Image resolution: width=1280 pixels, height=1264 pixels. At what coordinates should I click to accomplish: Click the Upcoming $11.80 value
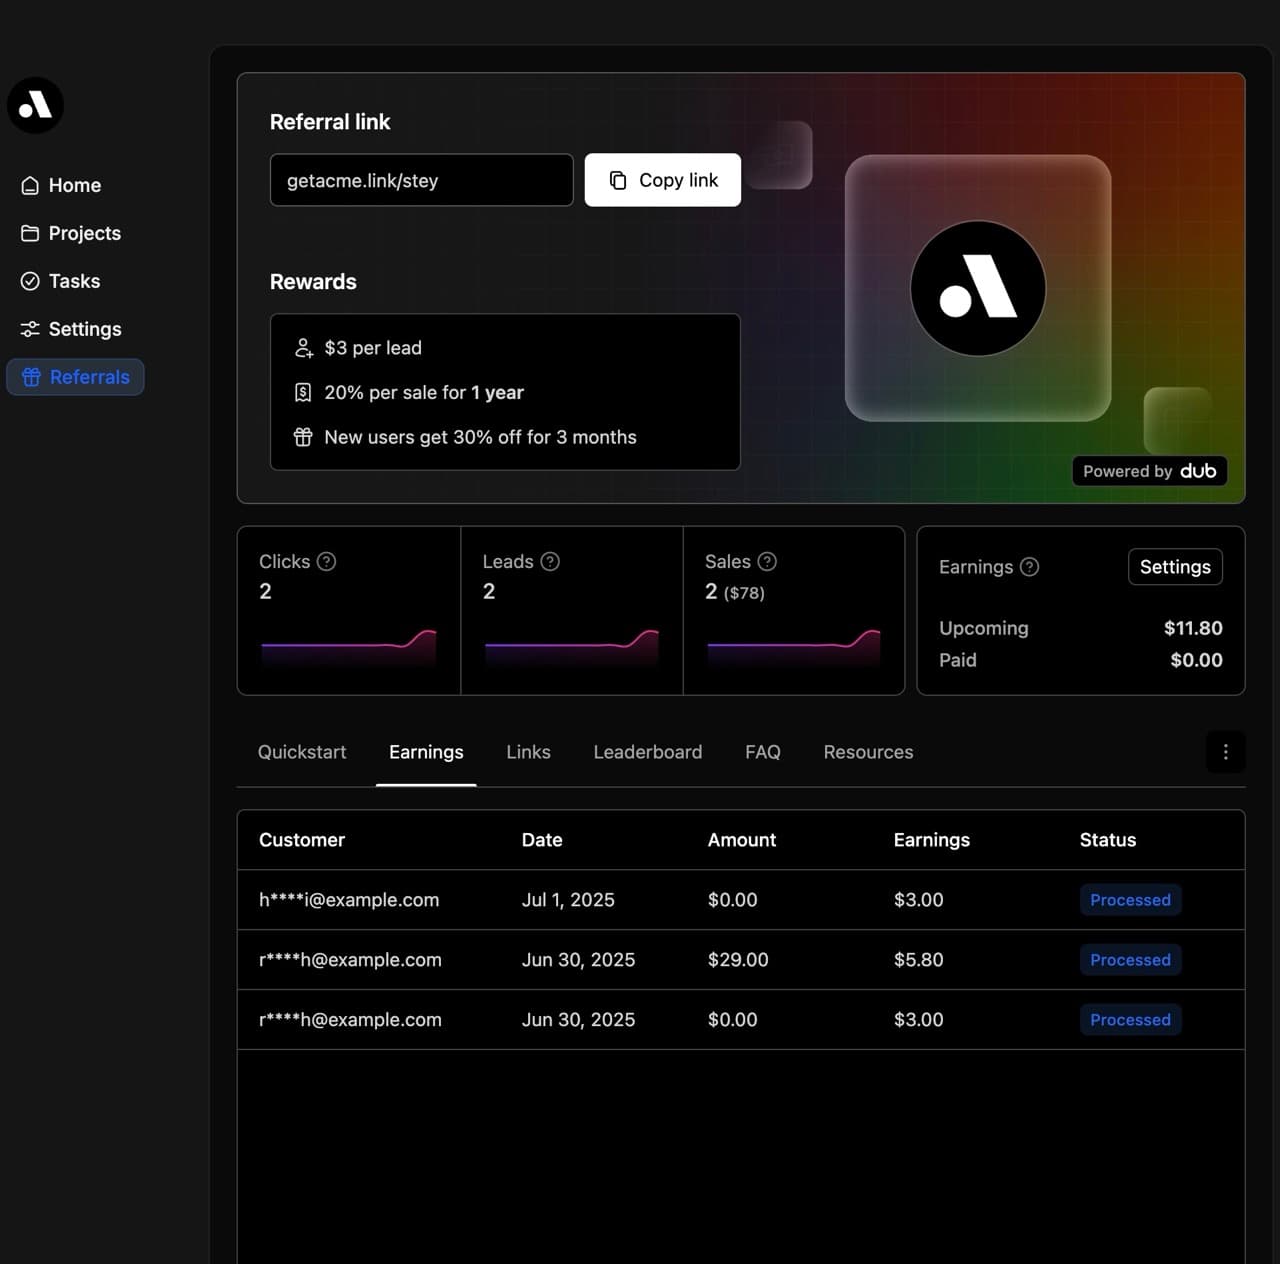coord(1193,628)
